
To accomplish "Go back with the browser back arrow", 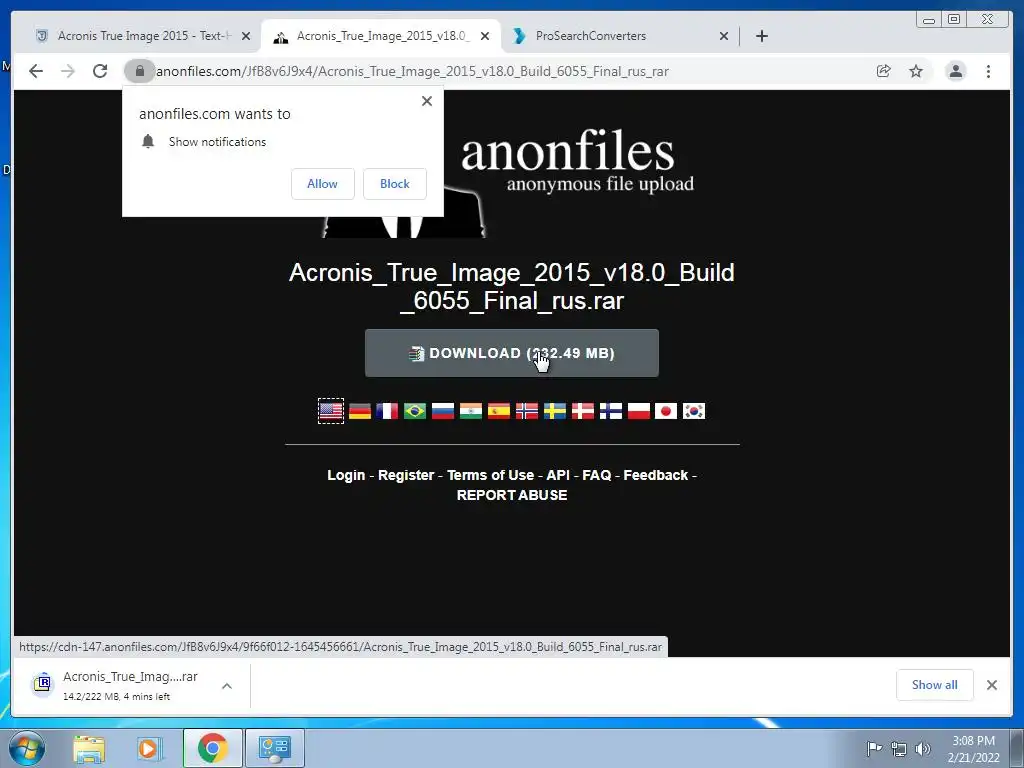I will tap(36, 71).
